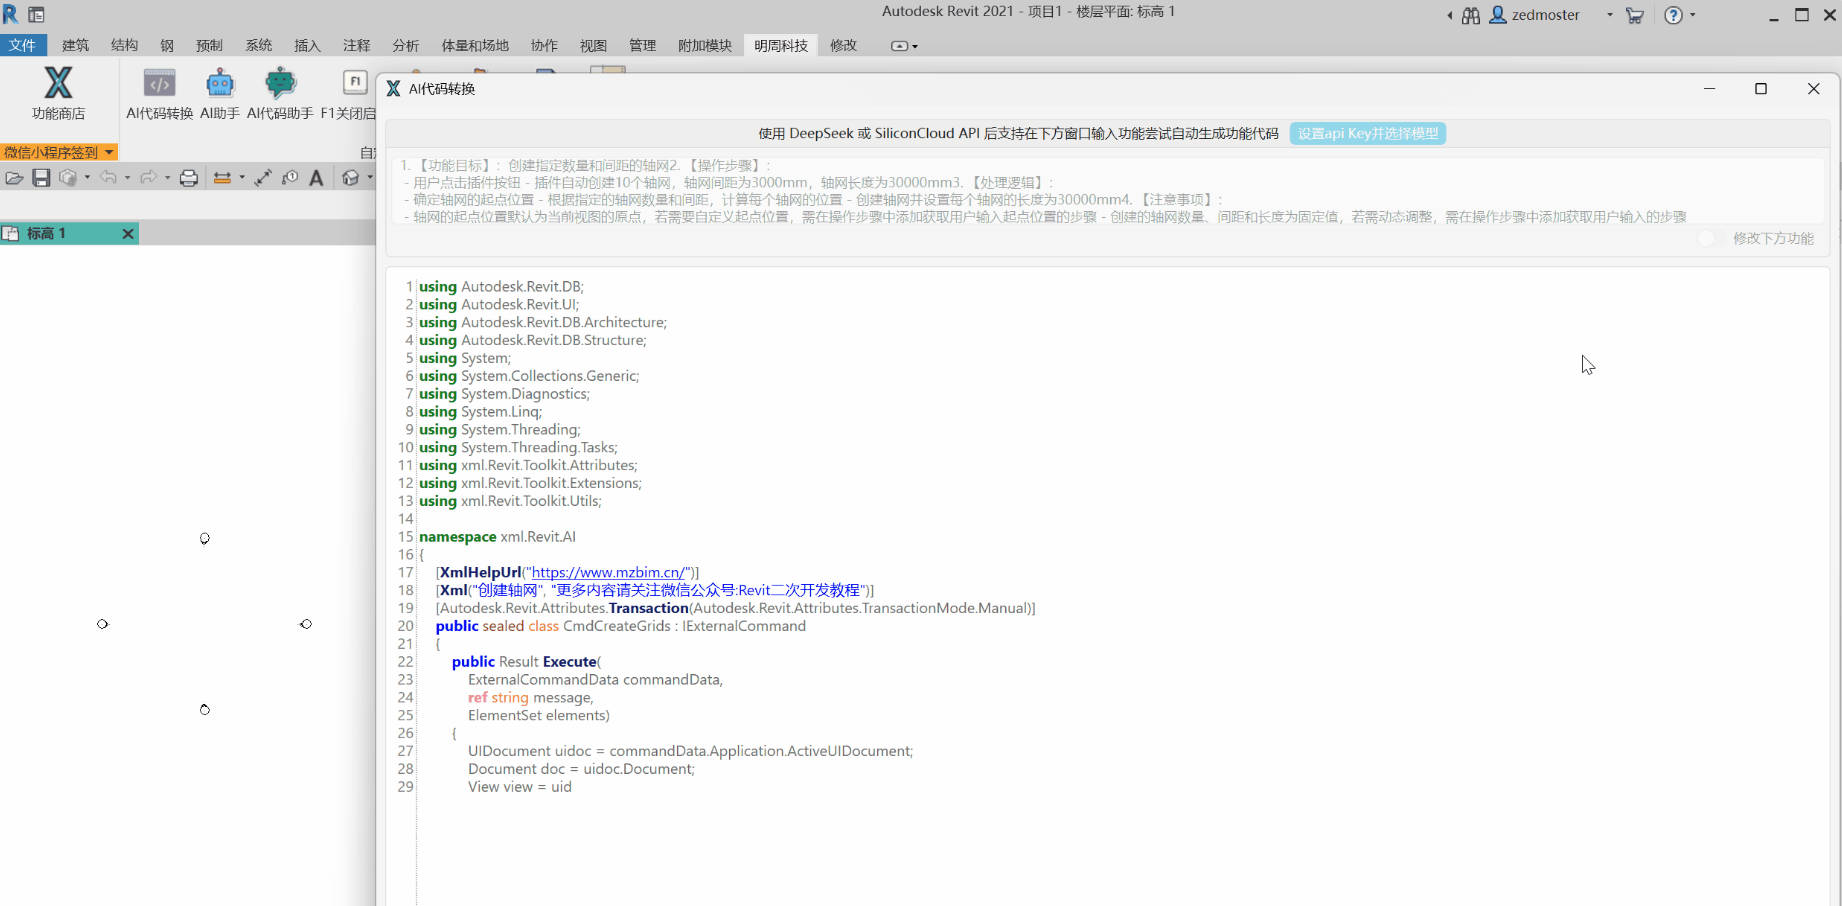The image size is (1842, 906).
Task: Open the www.mzbim.cn link in code
Action: point(608,572)
